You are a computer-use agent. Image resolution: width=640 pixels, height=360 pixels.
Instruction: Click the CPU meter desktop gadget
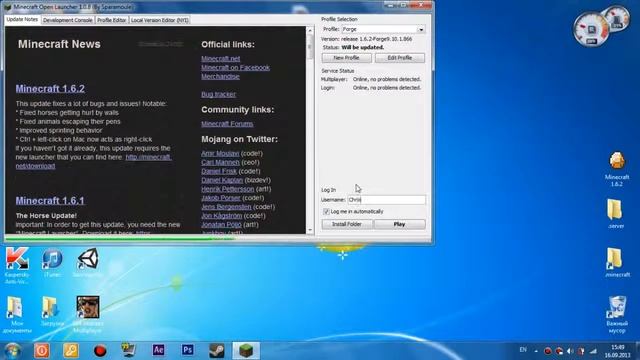(591, 29)
